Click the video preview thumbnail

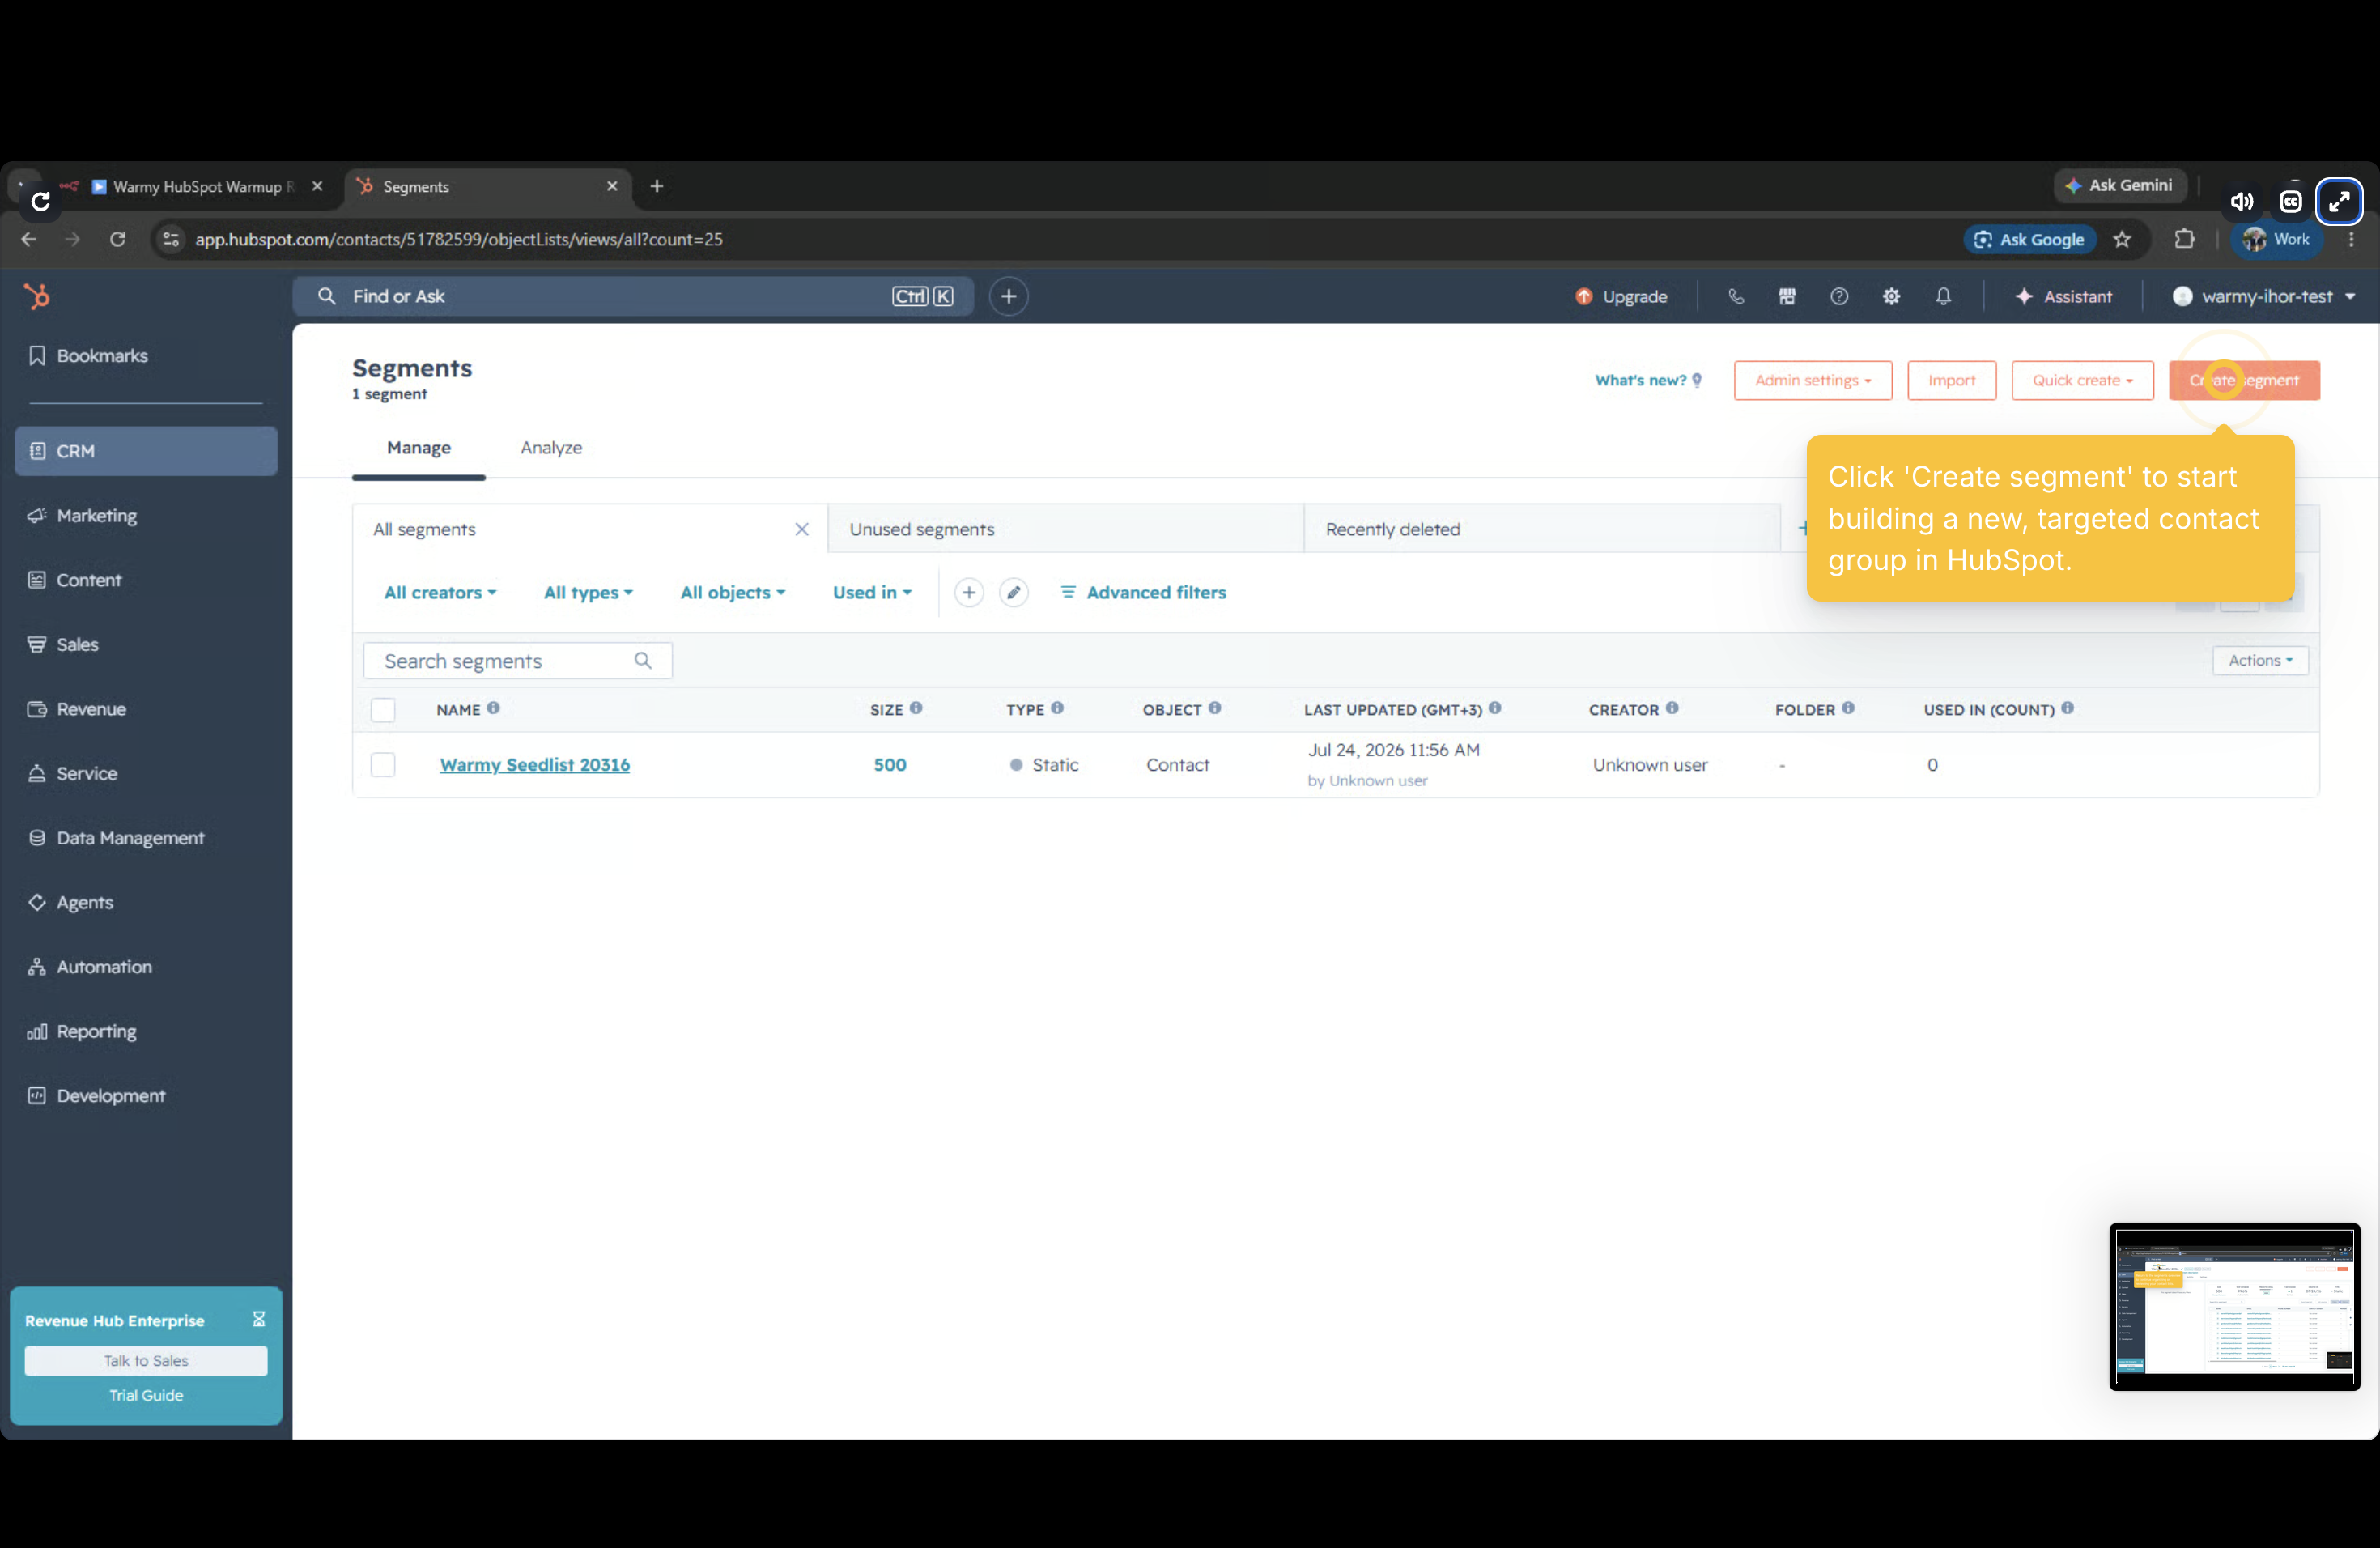(2235, 1307)
